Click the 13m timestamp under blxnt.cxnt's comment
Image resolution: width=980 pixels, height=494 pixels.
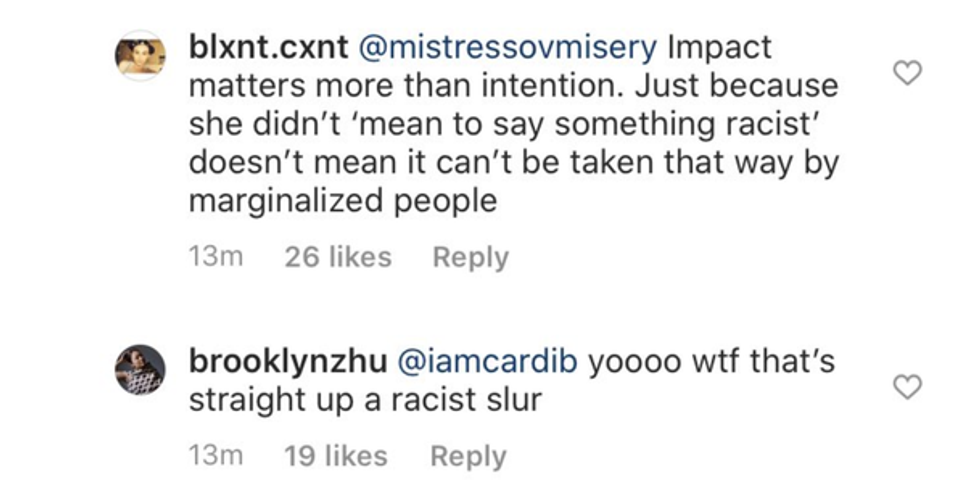[216, 257]
